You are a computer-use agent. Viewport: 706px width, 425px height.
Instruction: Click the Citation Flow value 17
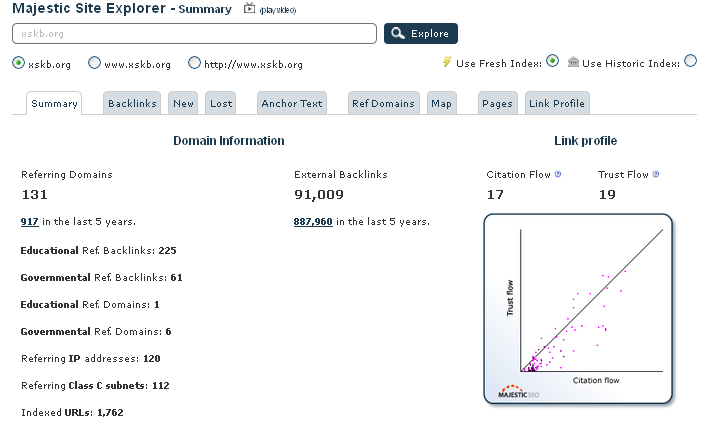point(495,194)
